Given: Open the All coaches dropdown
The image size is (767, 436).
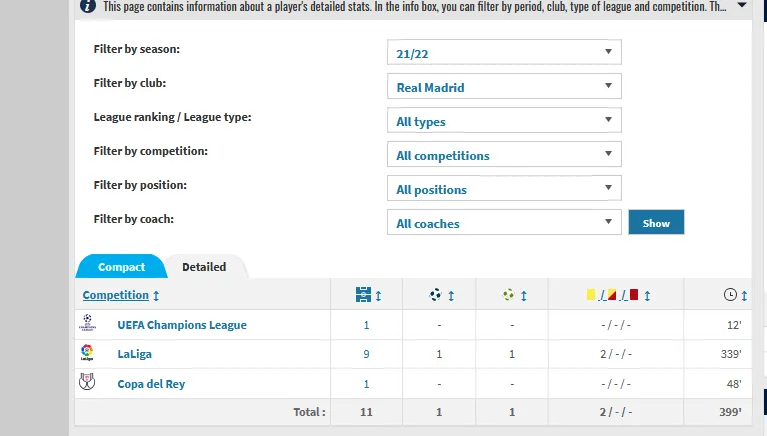Looking at the screenshot, I should pyautogui.click(x=504, y=222).
